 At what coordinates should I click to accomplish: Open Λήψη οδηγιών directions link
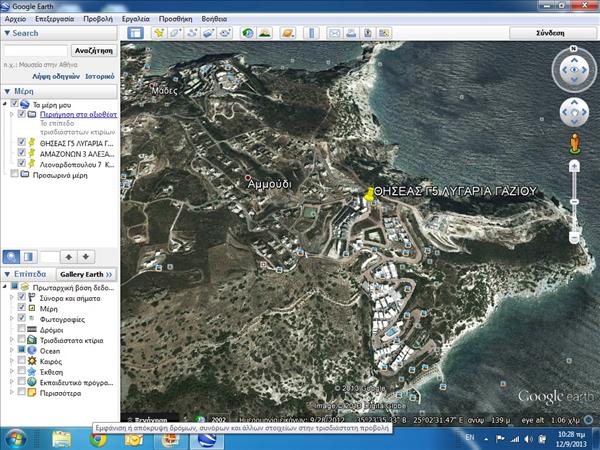(x=56, y=77)
